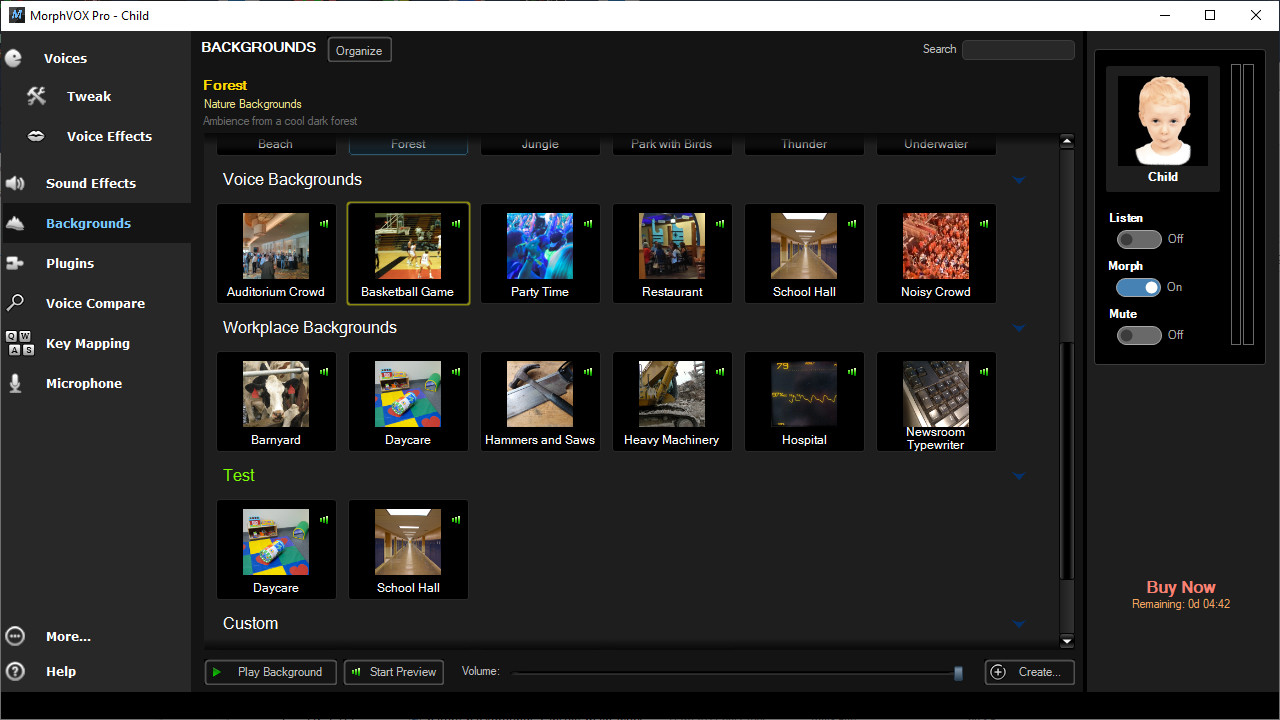Image resolution: width=1280 pixels, height=720 pixels.
Task: Enable the Mute toggle
Action: coord(1139,335)
